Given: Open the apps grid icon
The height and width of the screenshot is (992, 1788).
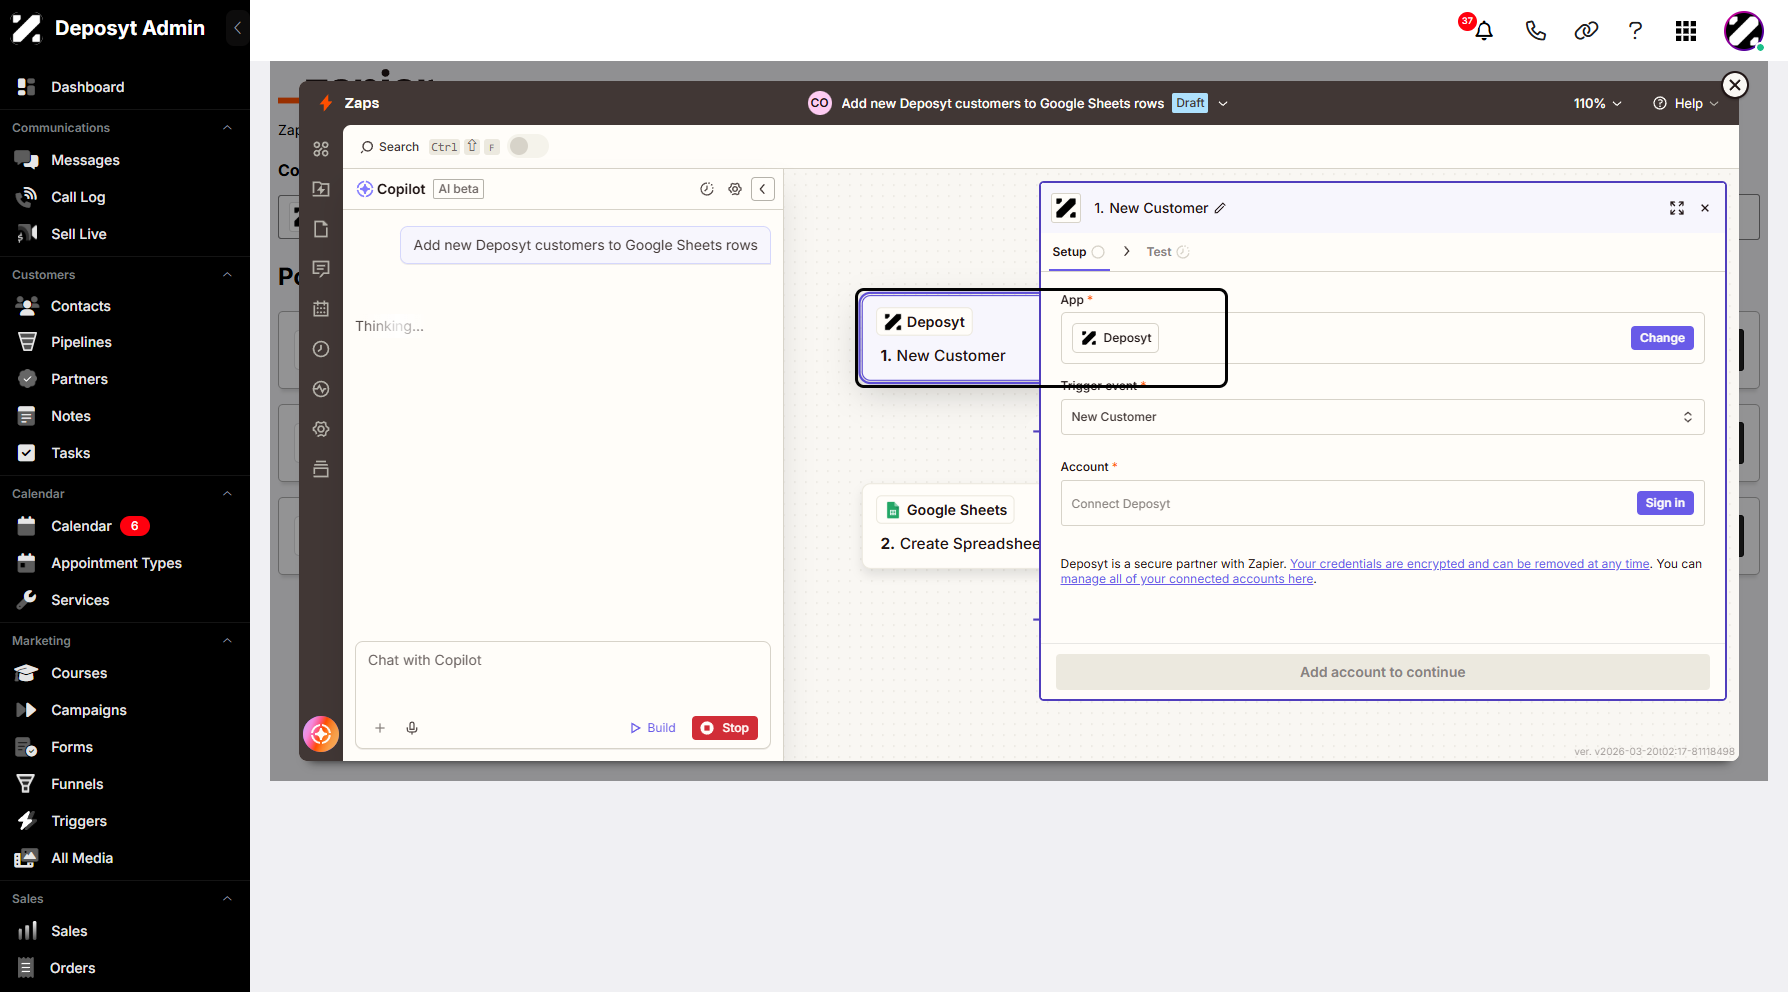Looking at the screenshot, I should 1686,31.
